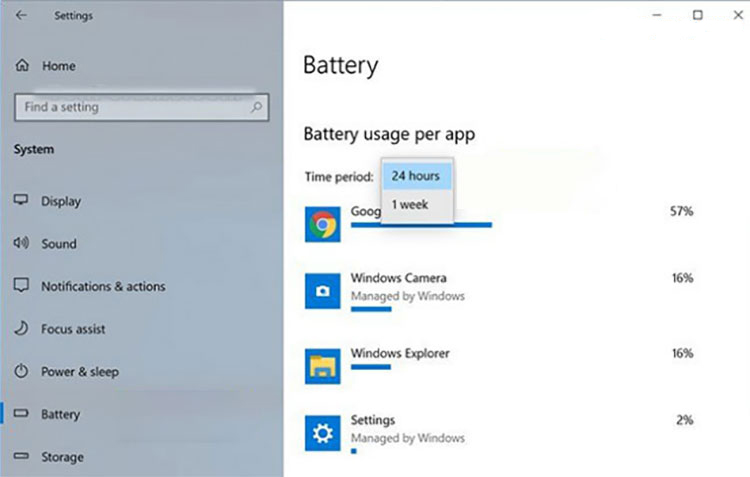Open Sound settings page
Viewport: 750px width, 477px height.
tap(59, 244)
